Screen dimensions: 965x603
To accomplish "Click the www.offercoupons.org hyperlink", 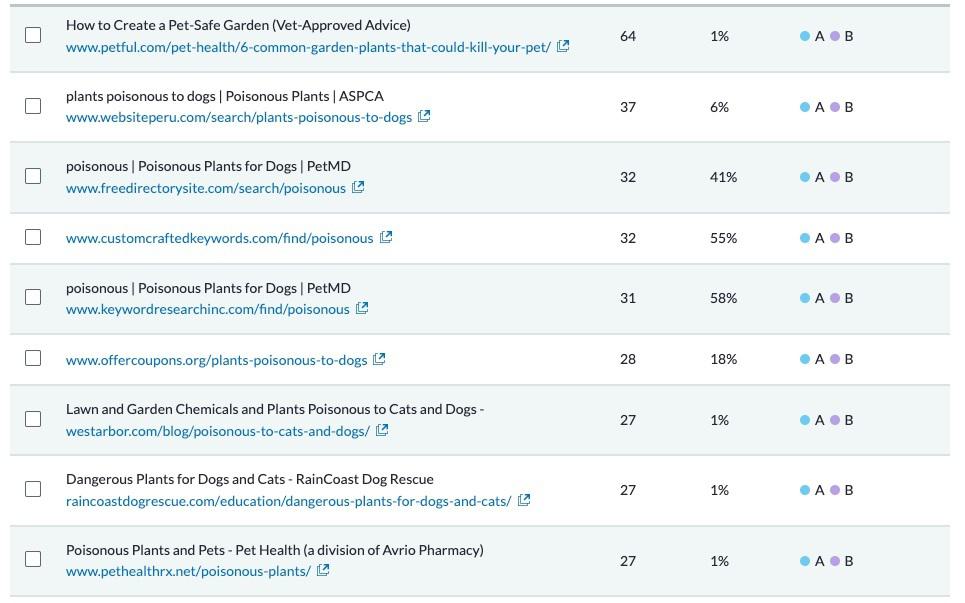I will 215,358.
